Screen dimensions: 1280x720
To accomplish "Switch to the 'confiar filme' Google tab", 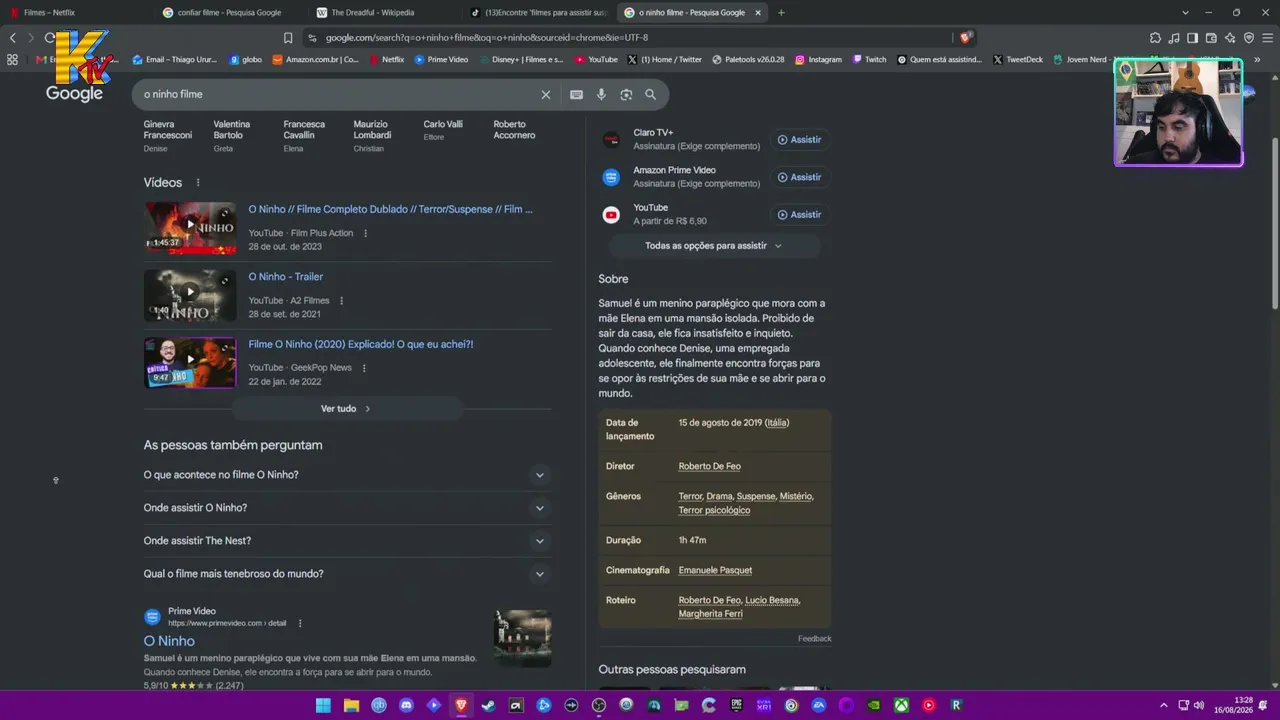I will tap(230, 13).
